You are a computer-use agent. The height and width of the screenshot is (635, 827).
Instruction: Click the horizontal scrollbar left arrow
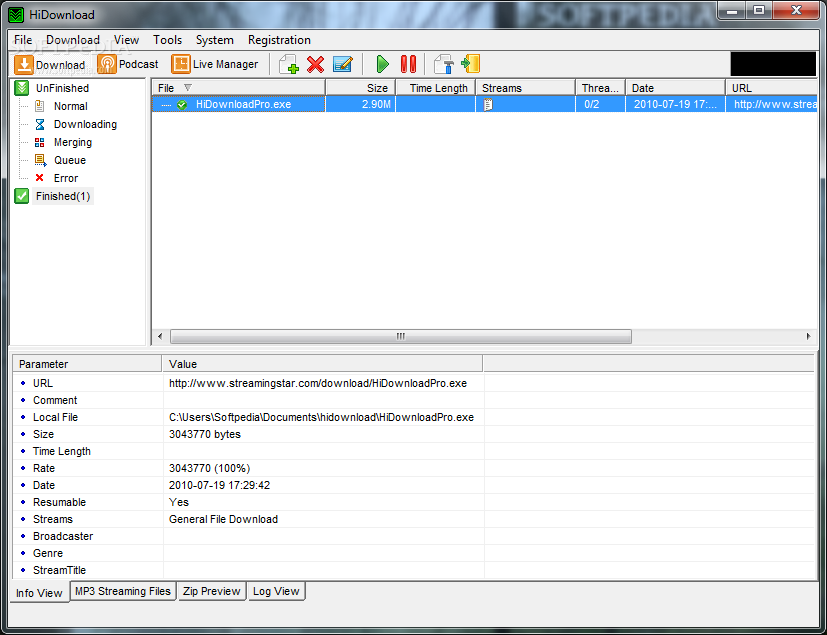pos(160,336)
